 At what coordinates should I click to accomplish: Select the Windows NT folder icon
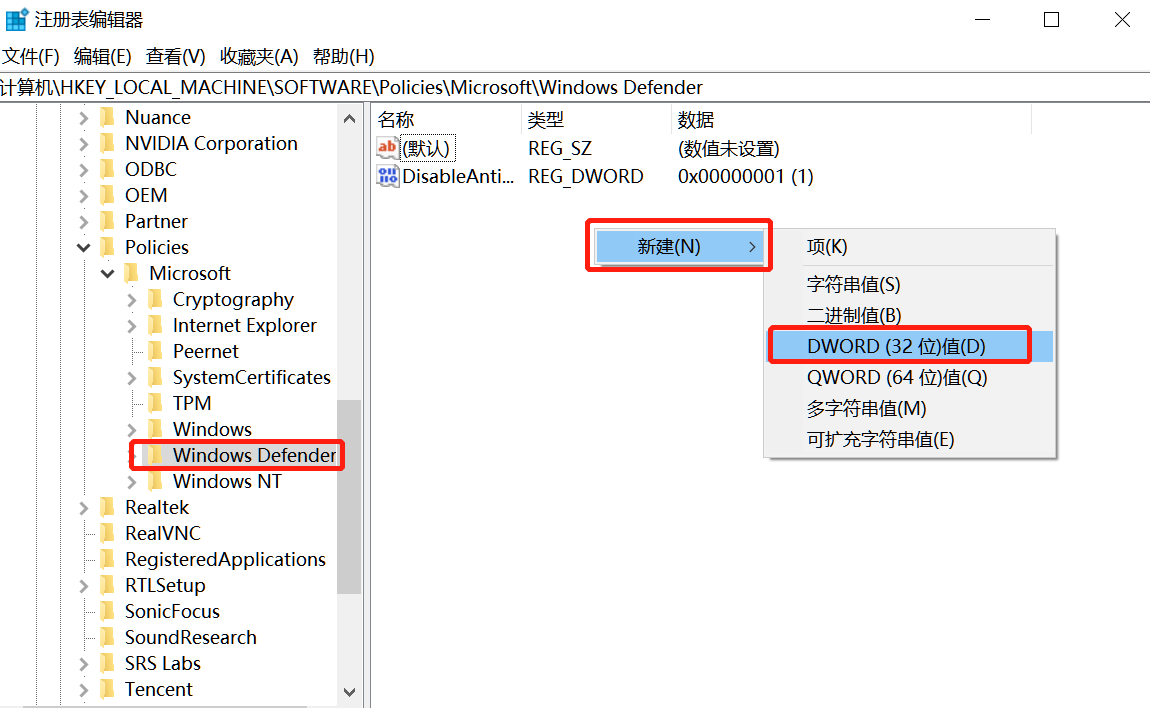[158, 481]
